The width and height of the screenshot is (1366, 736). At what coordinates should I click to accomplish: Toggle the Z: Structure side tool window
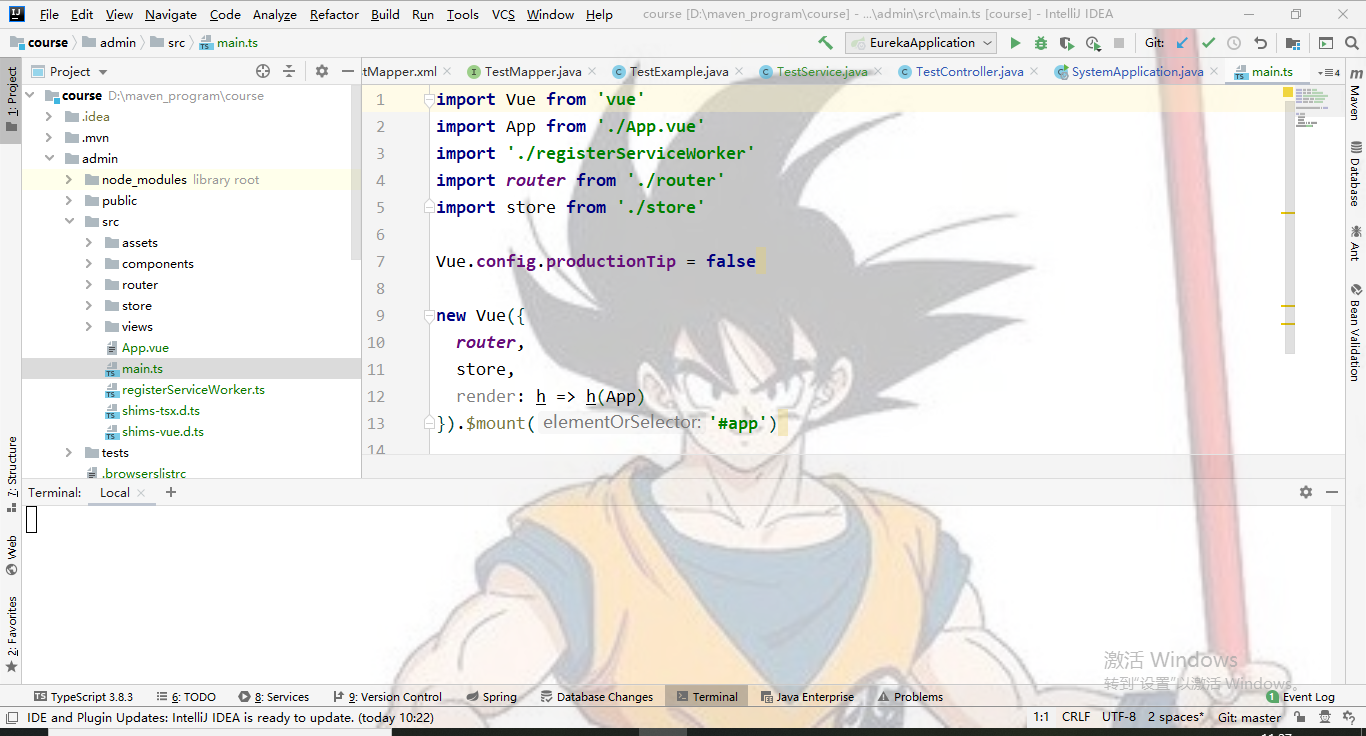(11, 474)
